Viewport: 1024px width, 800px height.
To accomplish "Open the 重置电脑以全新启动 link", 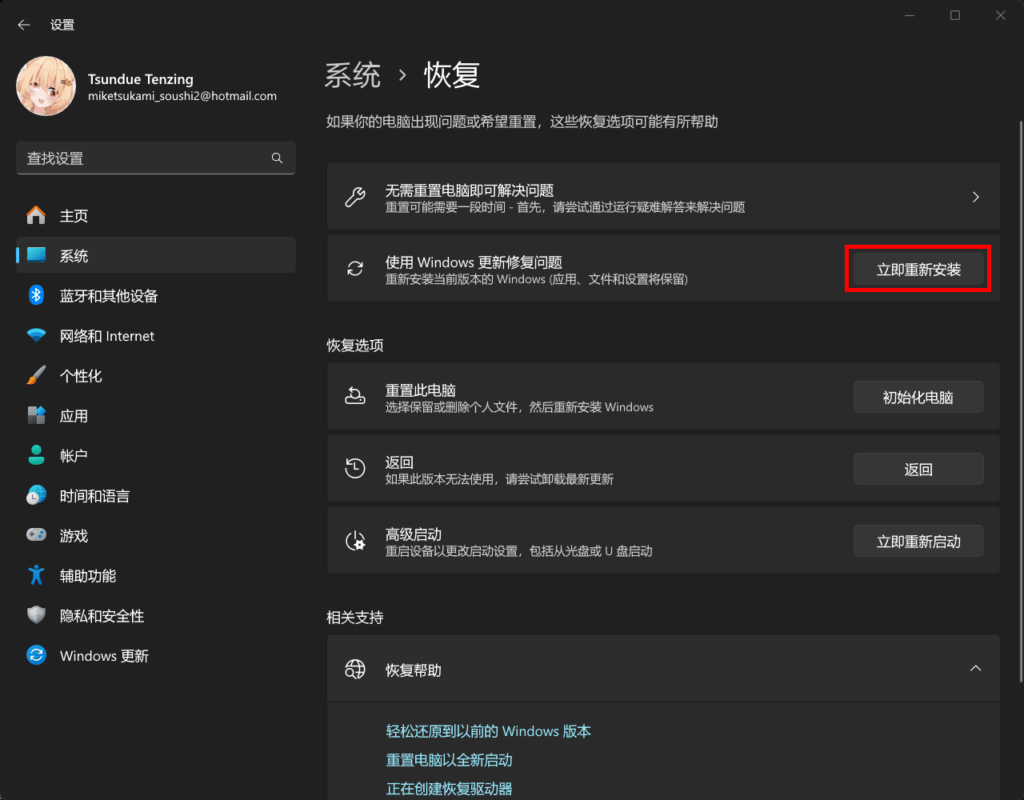I will 449,760.
